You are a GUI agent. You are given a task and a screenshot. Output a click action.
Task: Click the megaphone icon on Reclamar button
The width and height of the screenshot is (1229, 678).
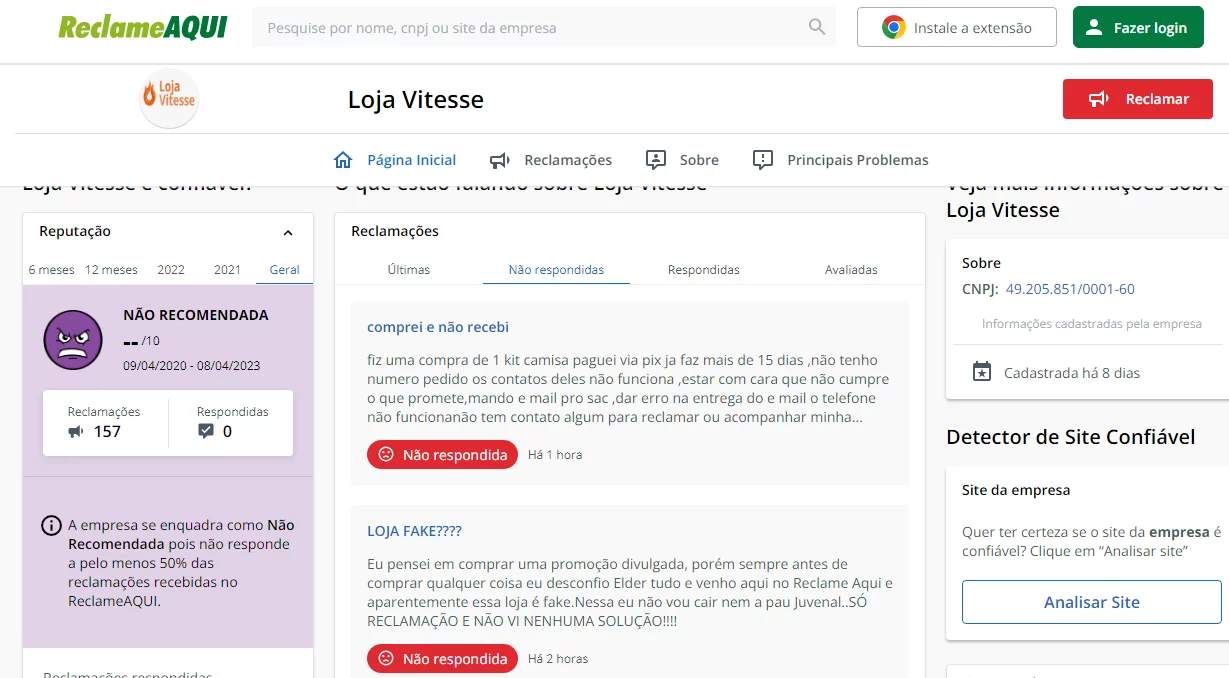(1099, 99)
